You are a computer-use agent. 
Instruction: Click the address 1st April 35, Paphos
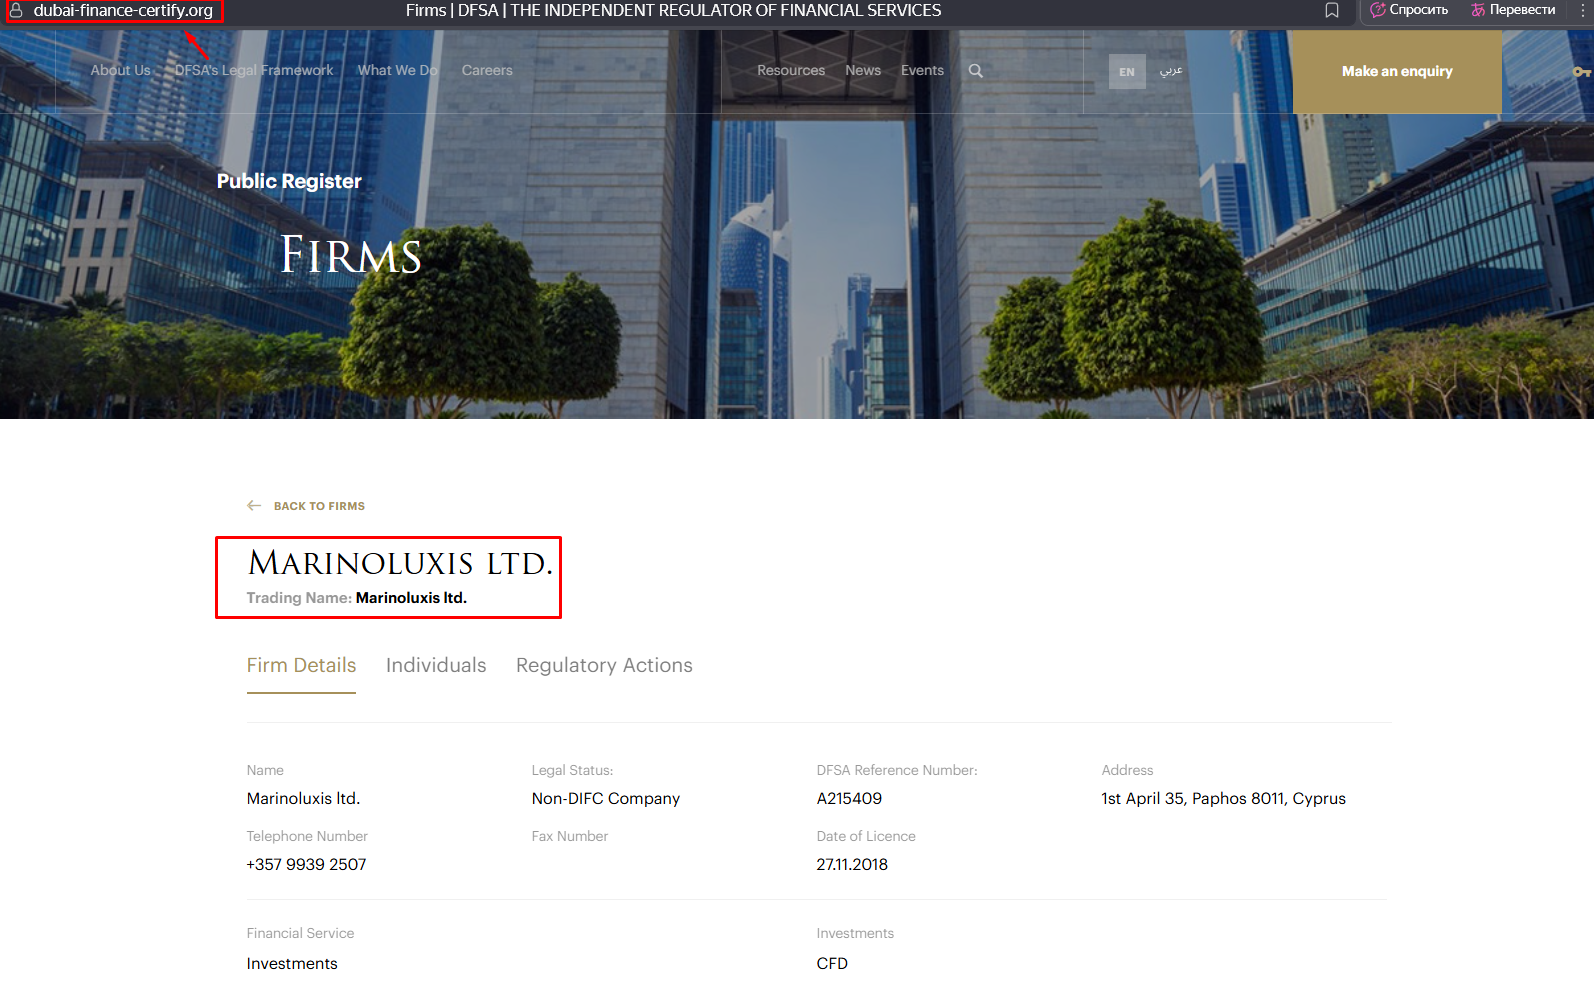pos(1223,798)
